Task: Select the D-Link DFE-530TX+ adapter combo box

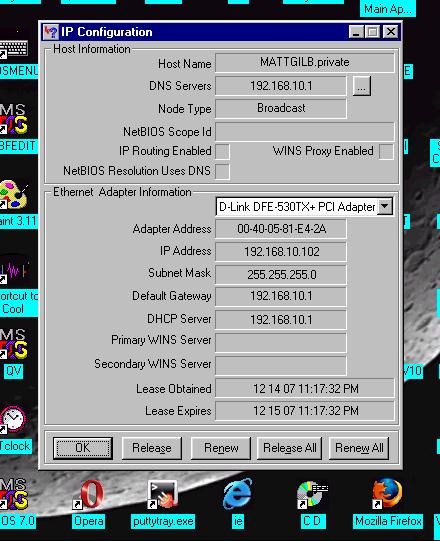Action: [x=304, y=207]
